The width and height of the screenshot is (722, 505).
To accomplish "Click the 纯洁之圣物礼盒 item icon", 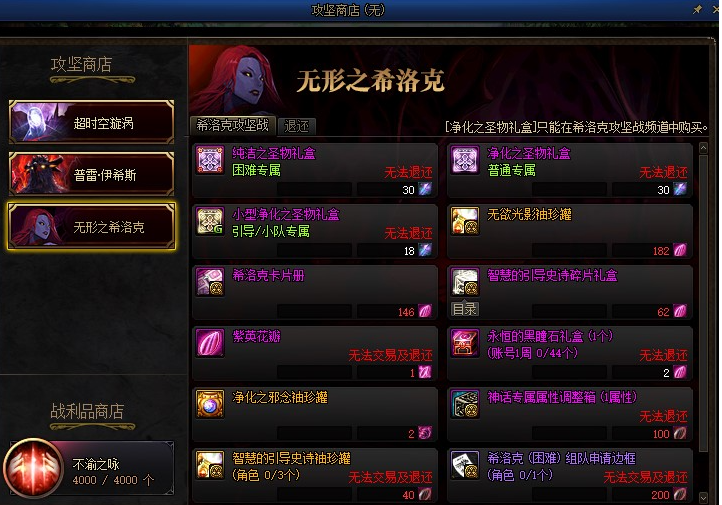I will point(210,159).
